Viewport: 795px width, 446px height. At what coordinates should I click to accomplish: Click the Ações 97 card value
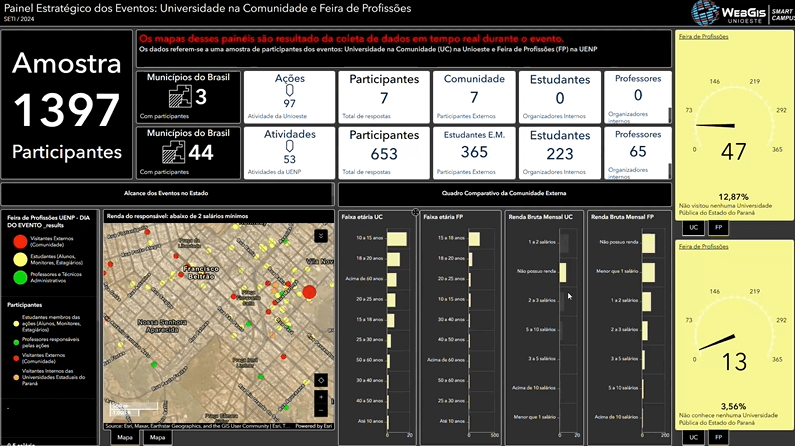pos(290,103)
